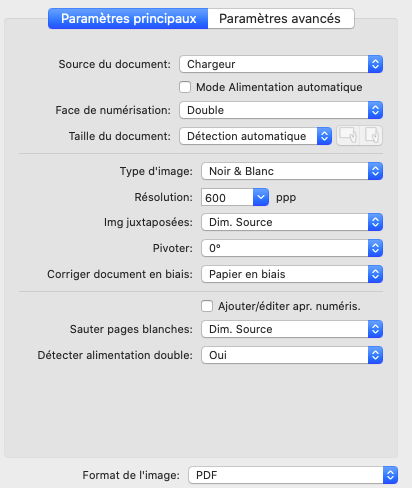The image size is (412, 488).
Task: Open Format de l'image dropdown showing PDF
Action: tap(293, 475)
